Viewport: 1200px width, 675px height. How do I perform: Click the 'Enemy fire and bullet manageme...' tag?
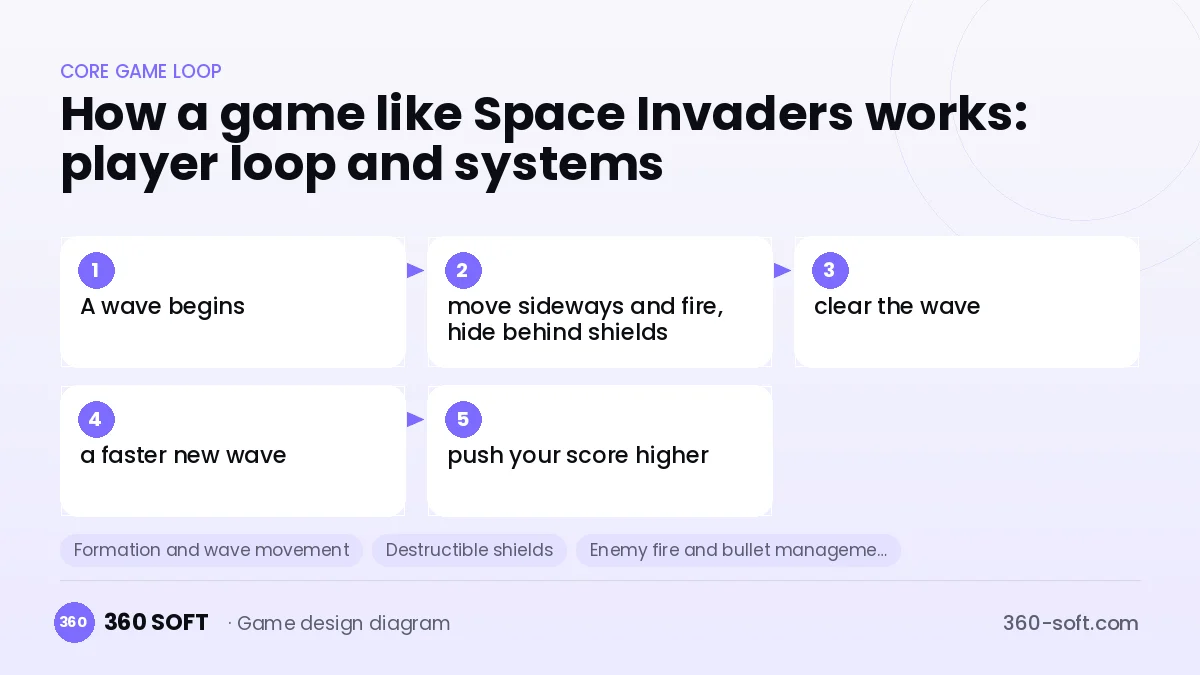click(x=738, y=550)
